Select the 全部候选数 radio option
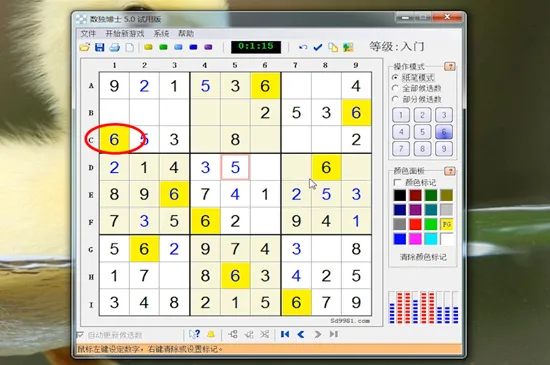 click(395, 88)
